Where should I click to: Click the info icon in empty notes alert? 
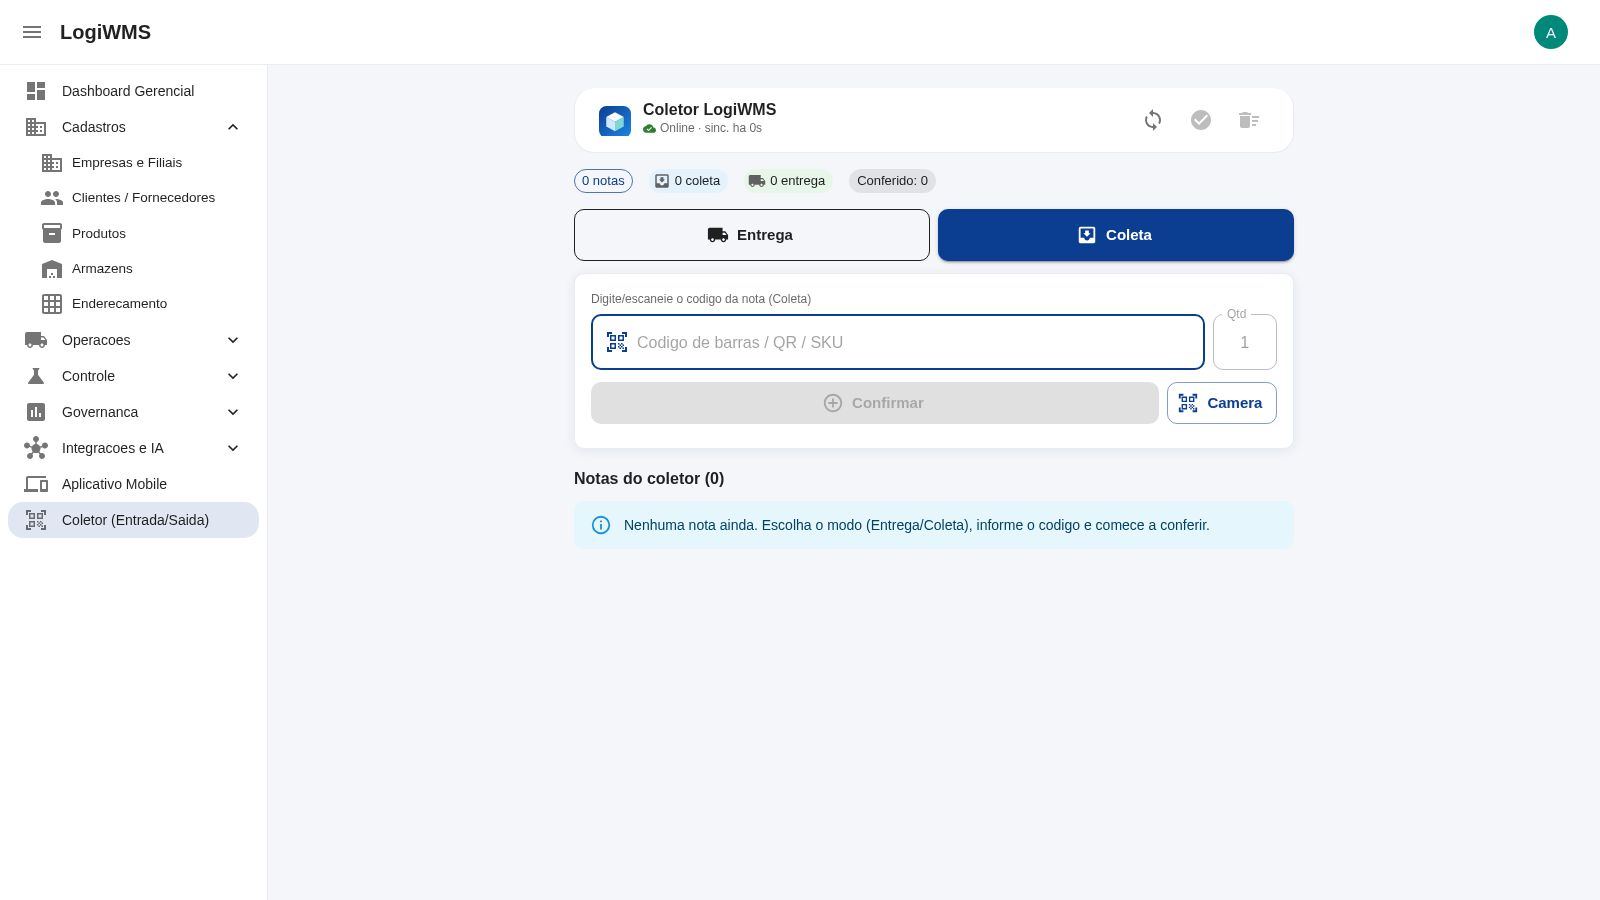tap(601, 525)
